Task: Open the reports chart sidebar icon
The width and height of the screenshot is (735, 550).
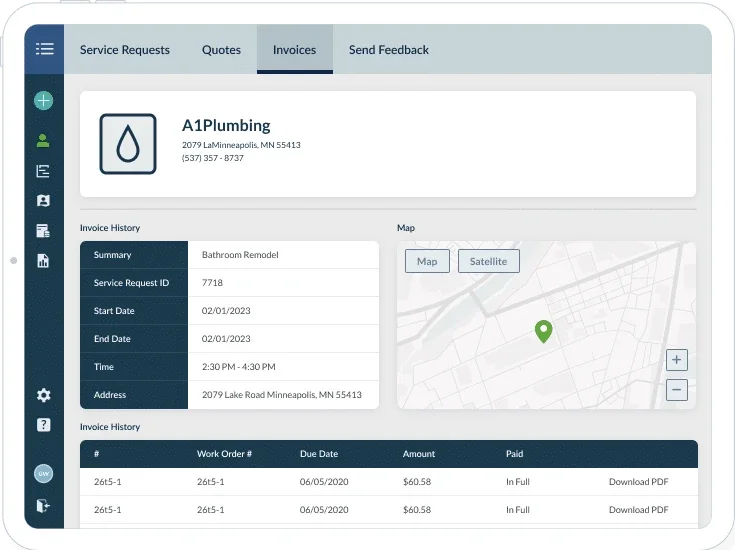Action: tap(43, 261)
